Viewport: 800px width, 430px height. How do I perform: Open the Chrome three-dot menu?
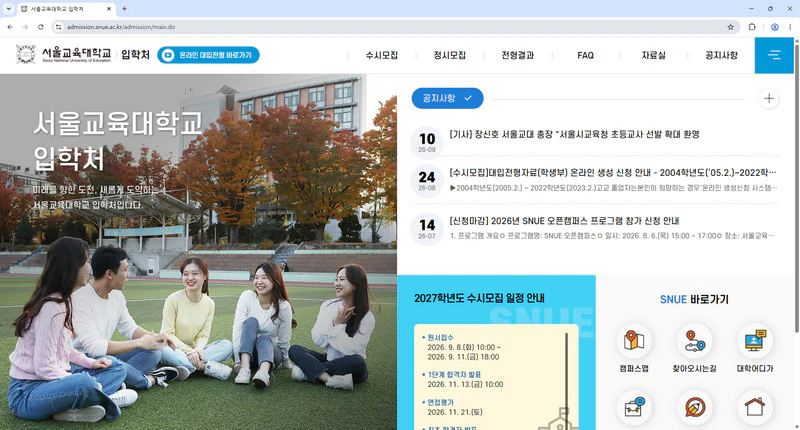[x=790, y=27]
